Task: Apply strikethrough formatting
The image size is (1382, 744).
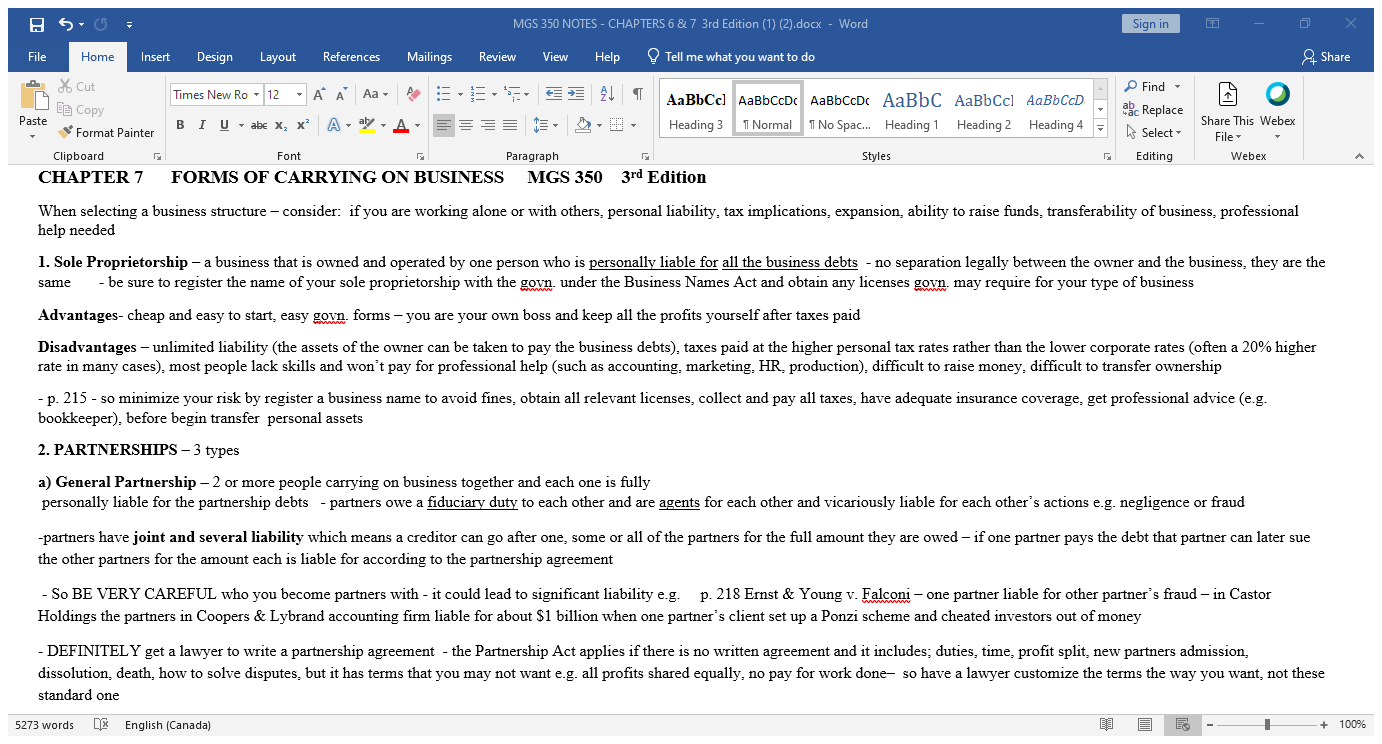Action: pyautogui.click(x=255, y=124)
